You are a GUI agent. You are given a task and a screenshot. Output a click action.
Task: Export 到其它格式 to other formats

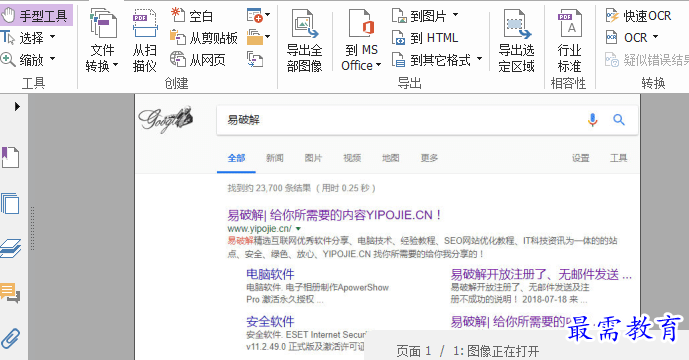432,59
